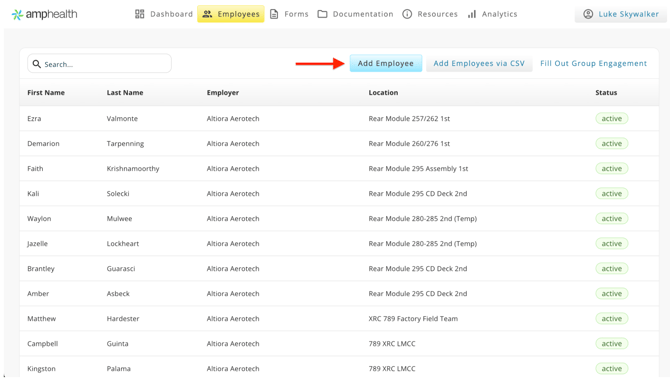Click the Dashboard grid icon
The image size is (670, 379).
(x=140, y=14)
